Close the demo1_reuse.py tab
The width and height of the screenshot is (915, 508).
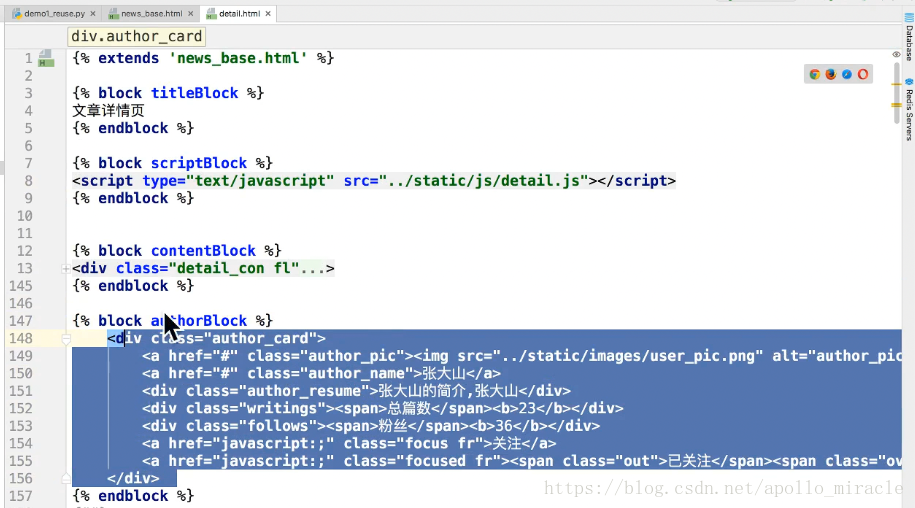click(x=93, y=13)
